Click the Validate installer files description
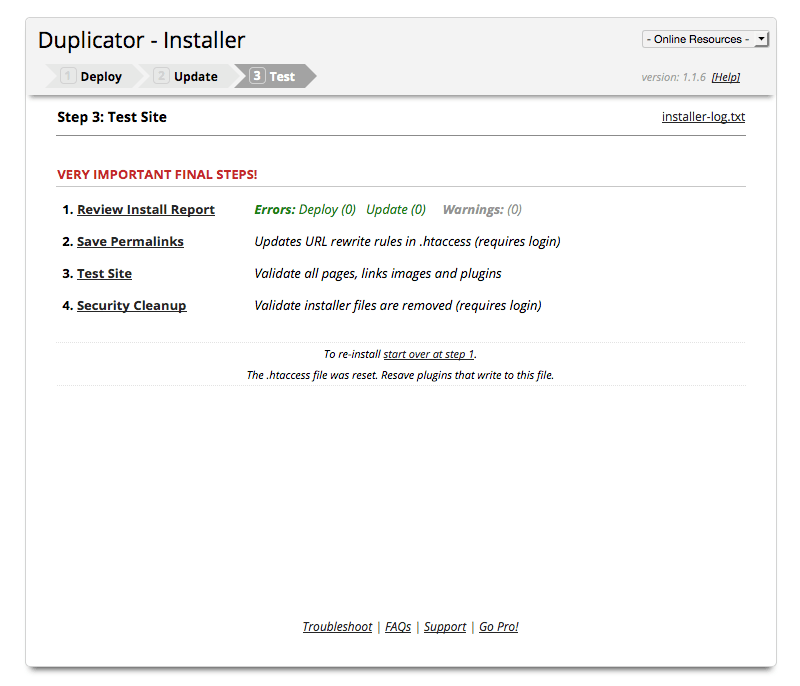 [x=397, y=306]
